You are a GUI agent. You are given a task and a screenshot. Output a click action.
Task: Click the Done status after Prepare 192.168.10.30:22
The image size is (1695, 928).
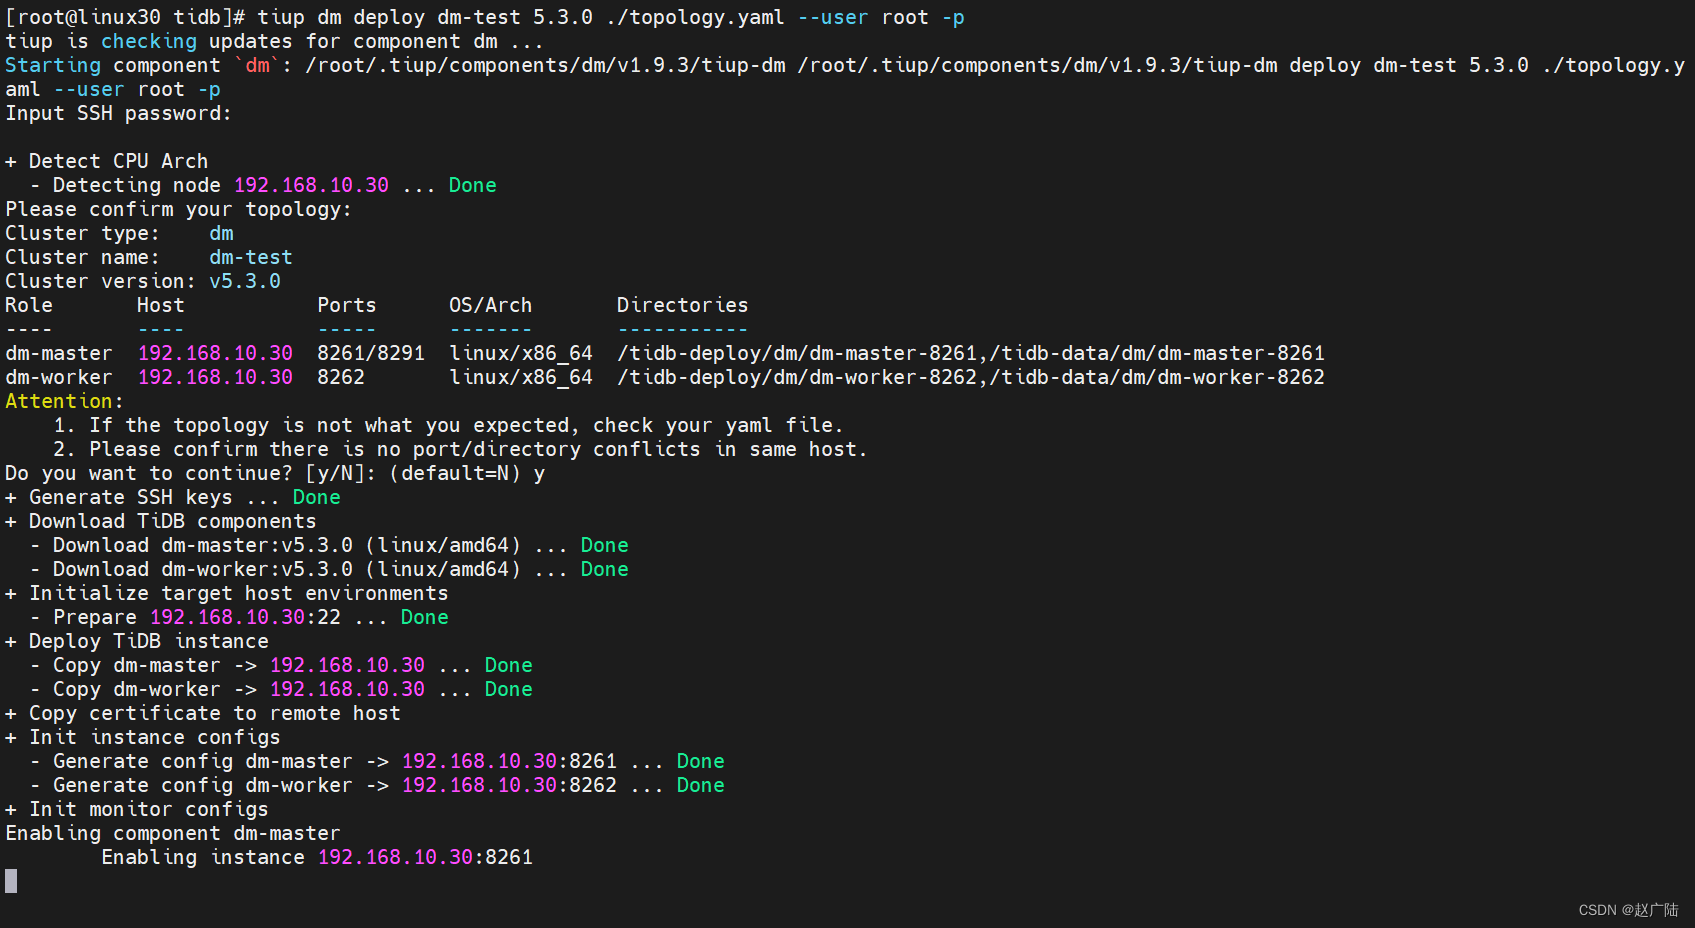424,617
